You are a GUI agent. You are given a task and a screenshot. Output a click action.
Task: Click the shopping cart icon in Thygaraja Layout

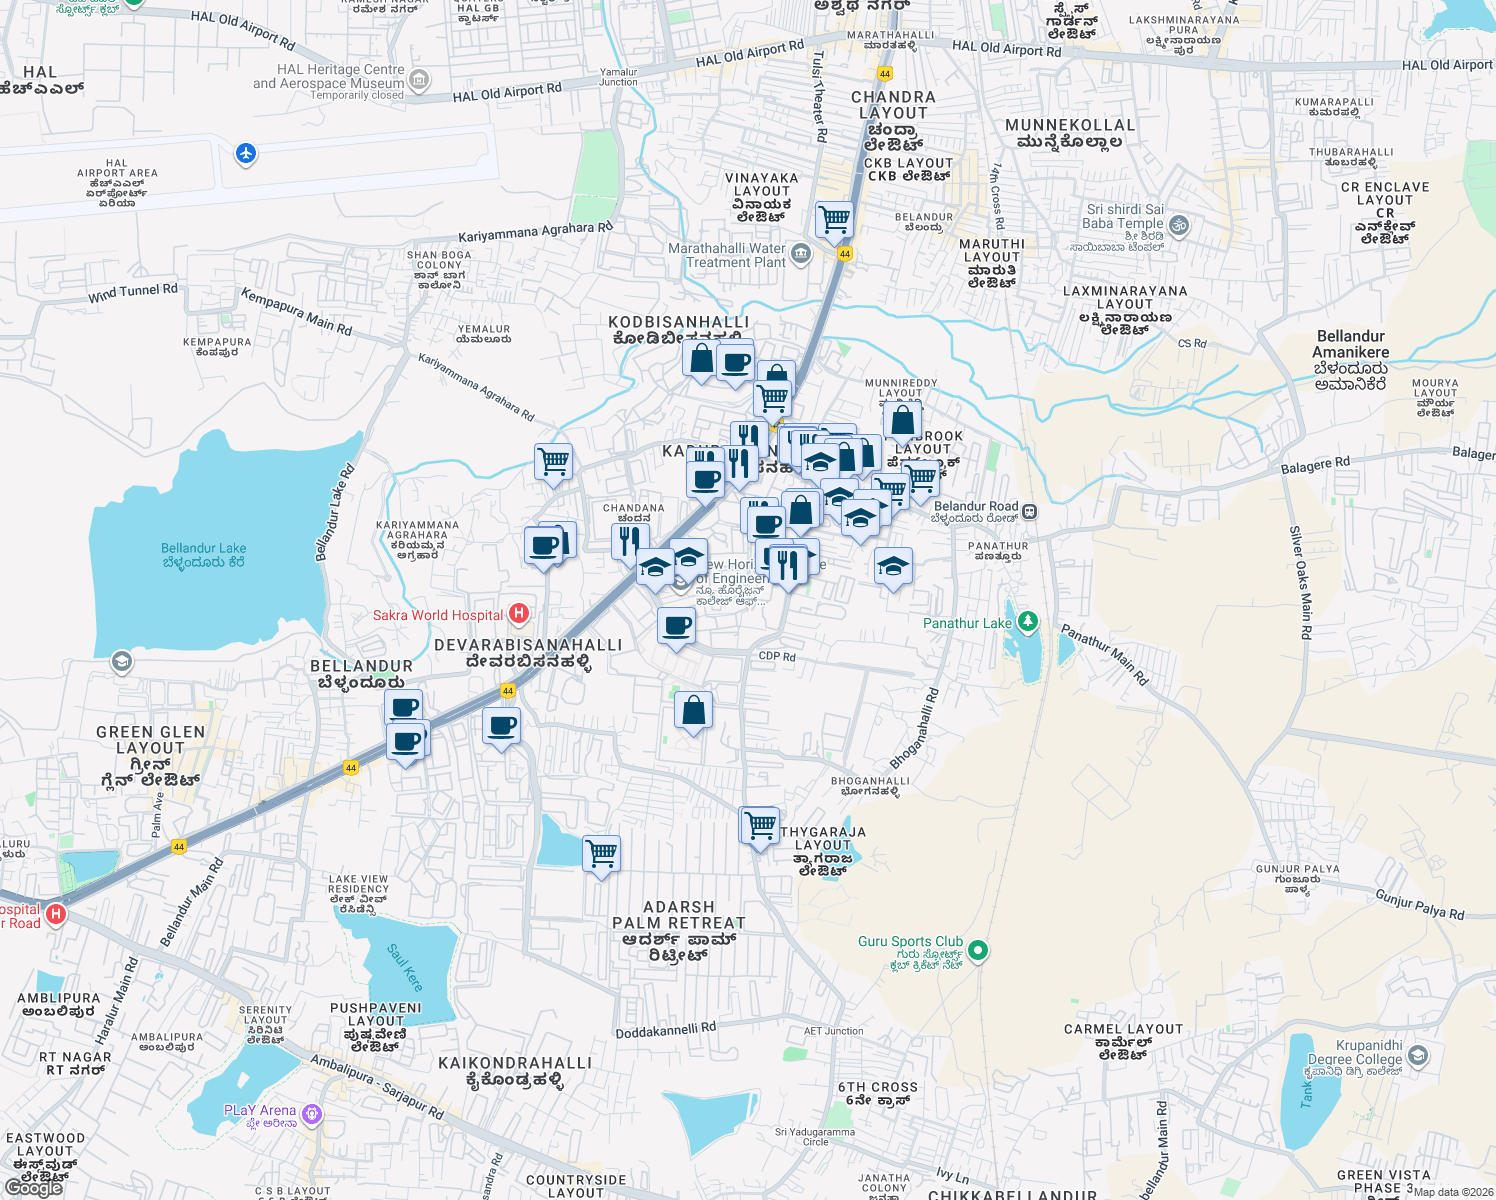coord(759,825)
